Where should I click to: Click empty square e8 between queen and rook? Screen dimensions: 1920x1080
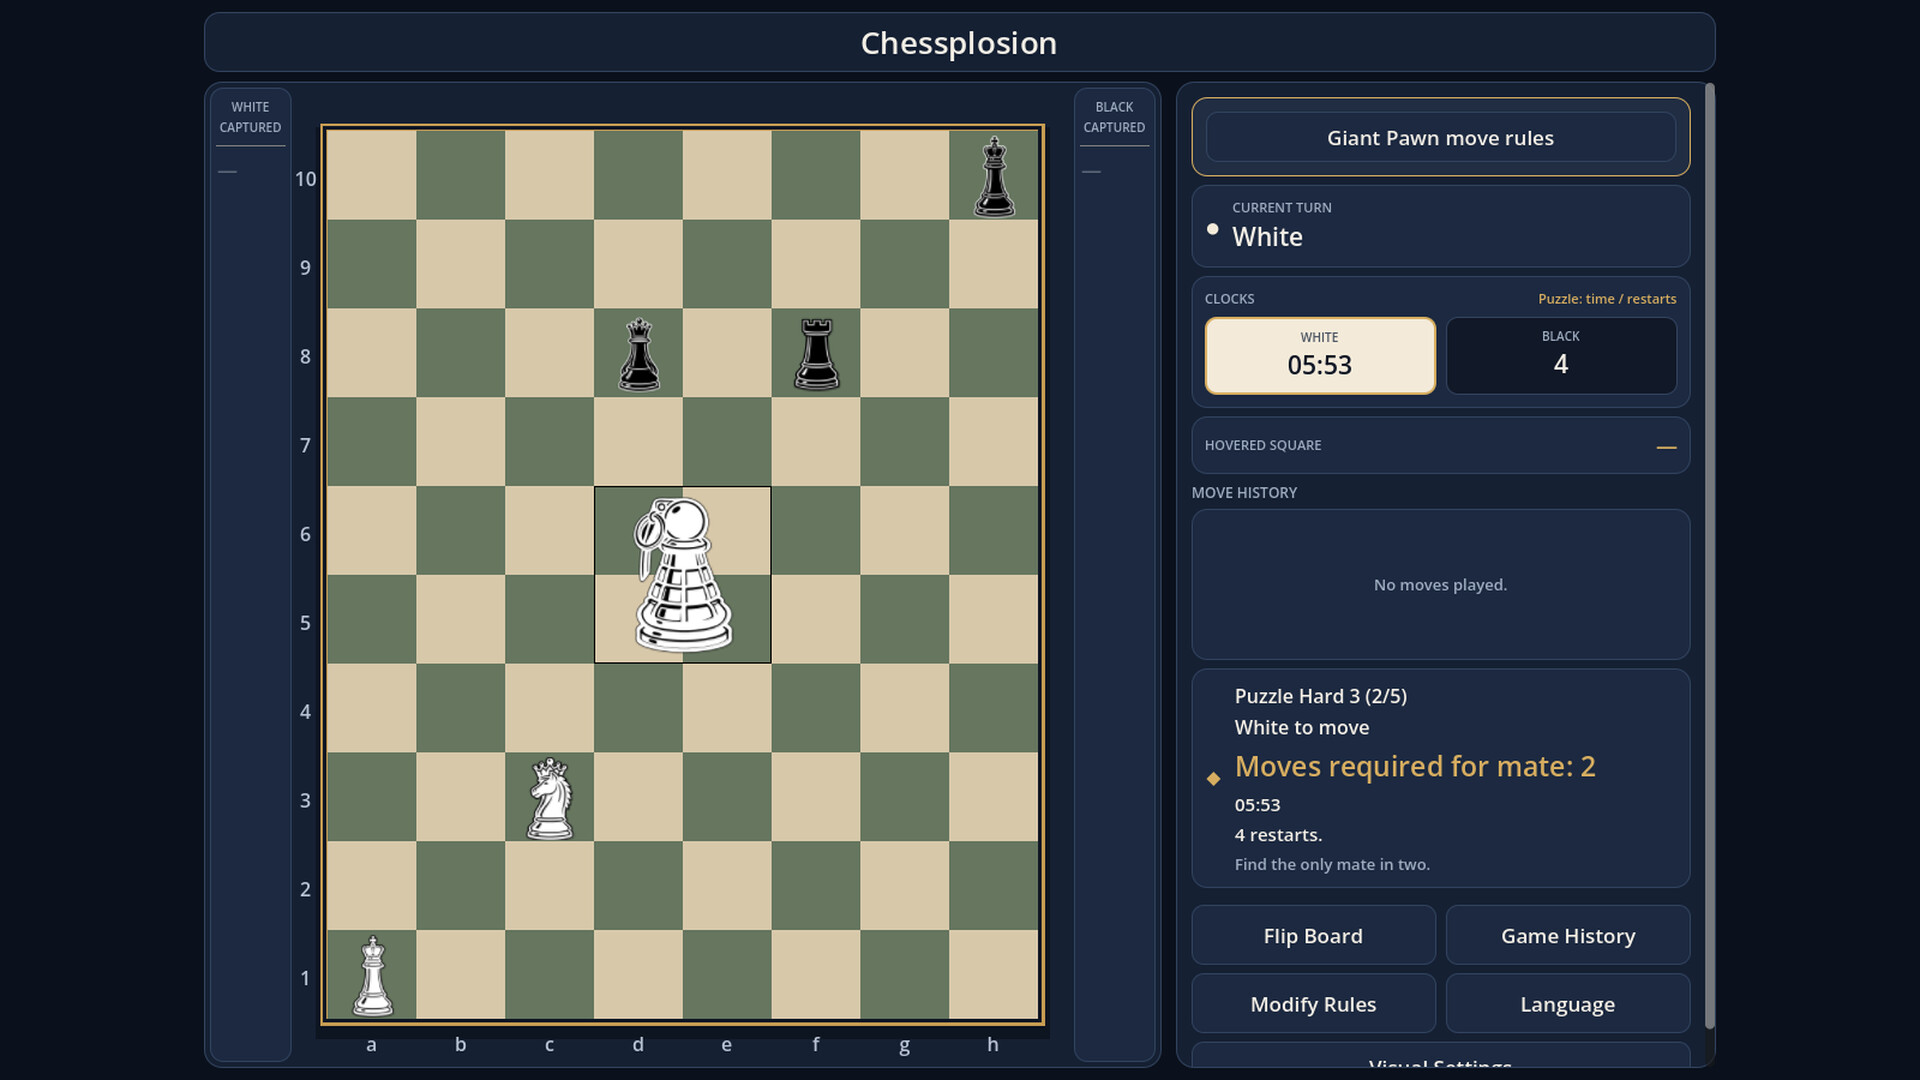[727, 354]
